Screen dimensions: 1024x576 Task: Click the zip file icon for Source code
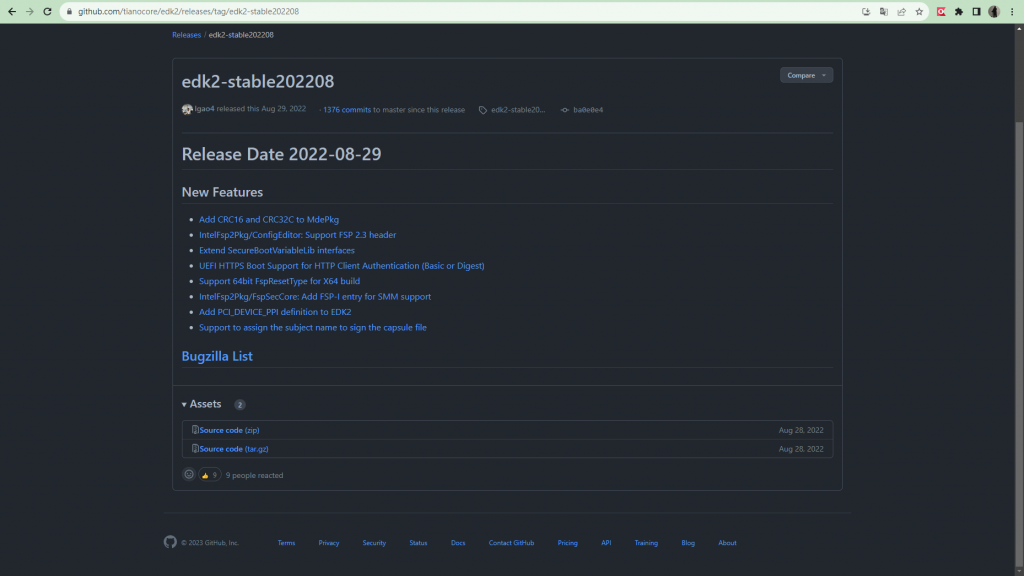[195, 430]
